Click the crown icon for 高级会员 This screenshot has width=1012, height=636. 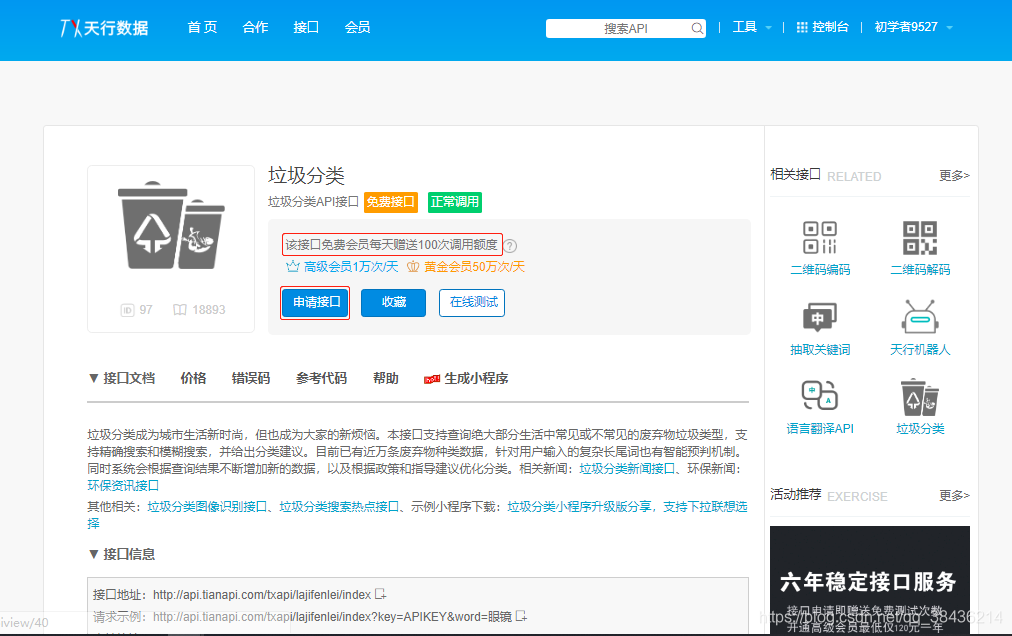point(292,266)
